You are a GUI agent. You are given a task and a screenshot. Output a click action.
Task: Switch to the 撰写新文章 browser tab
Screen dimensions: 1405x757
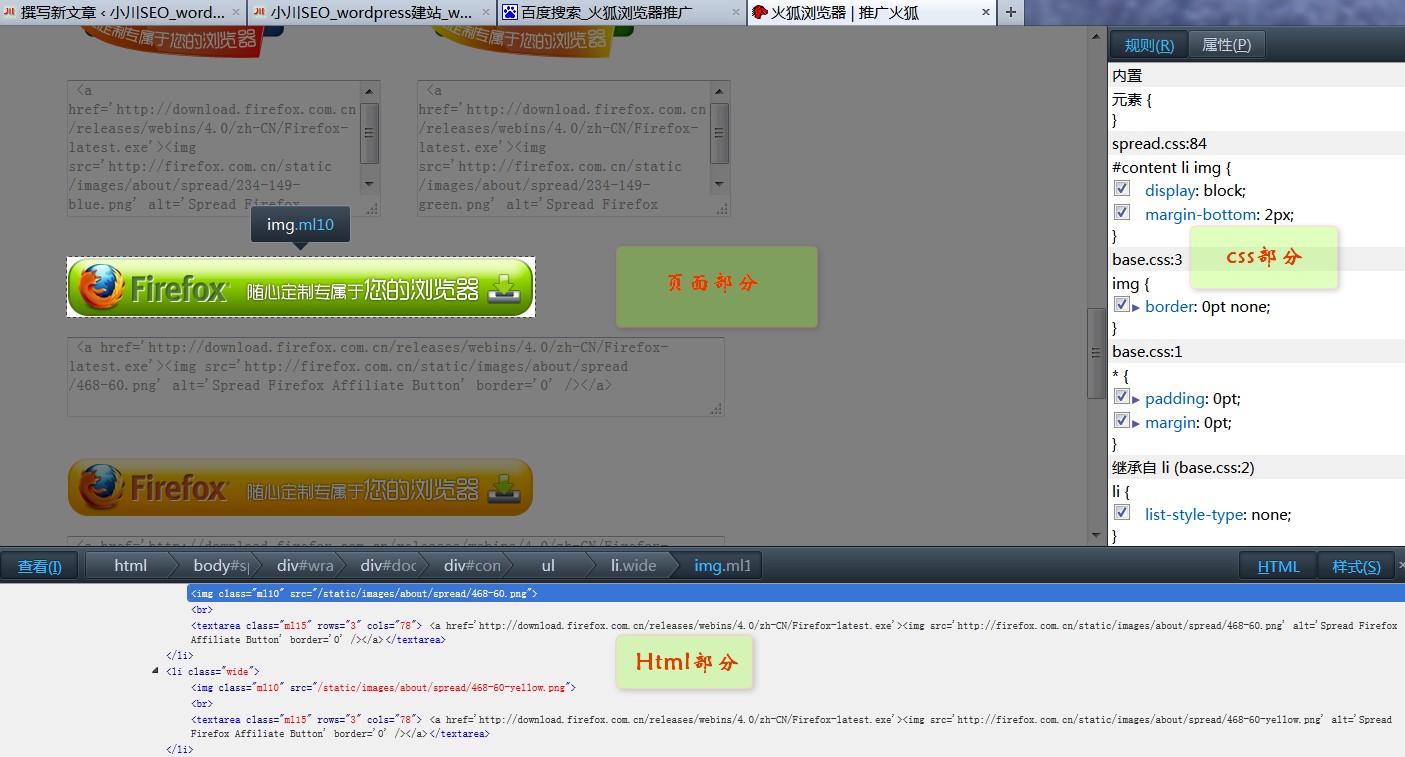124,13
